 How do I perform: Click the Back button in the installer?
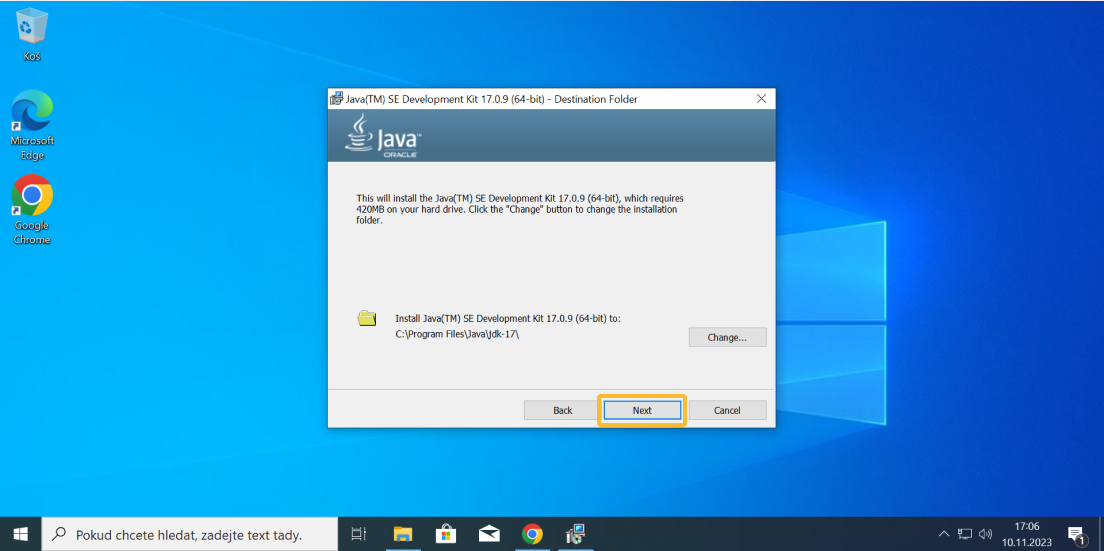coord(563,410)
